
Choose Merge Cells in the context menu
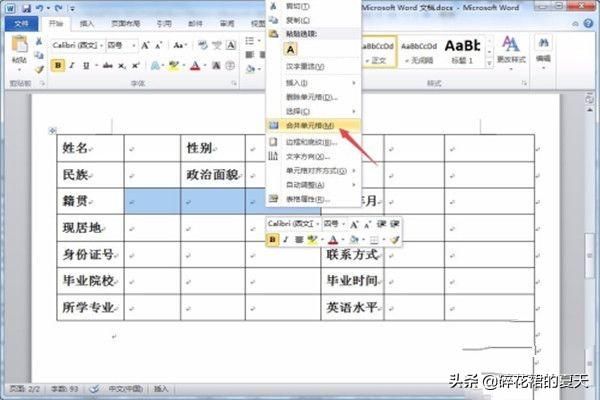click(313, 126)
